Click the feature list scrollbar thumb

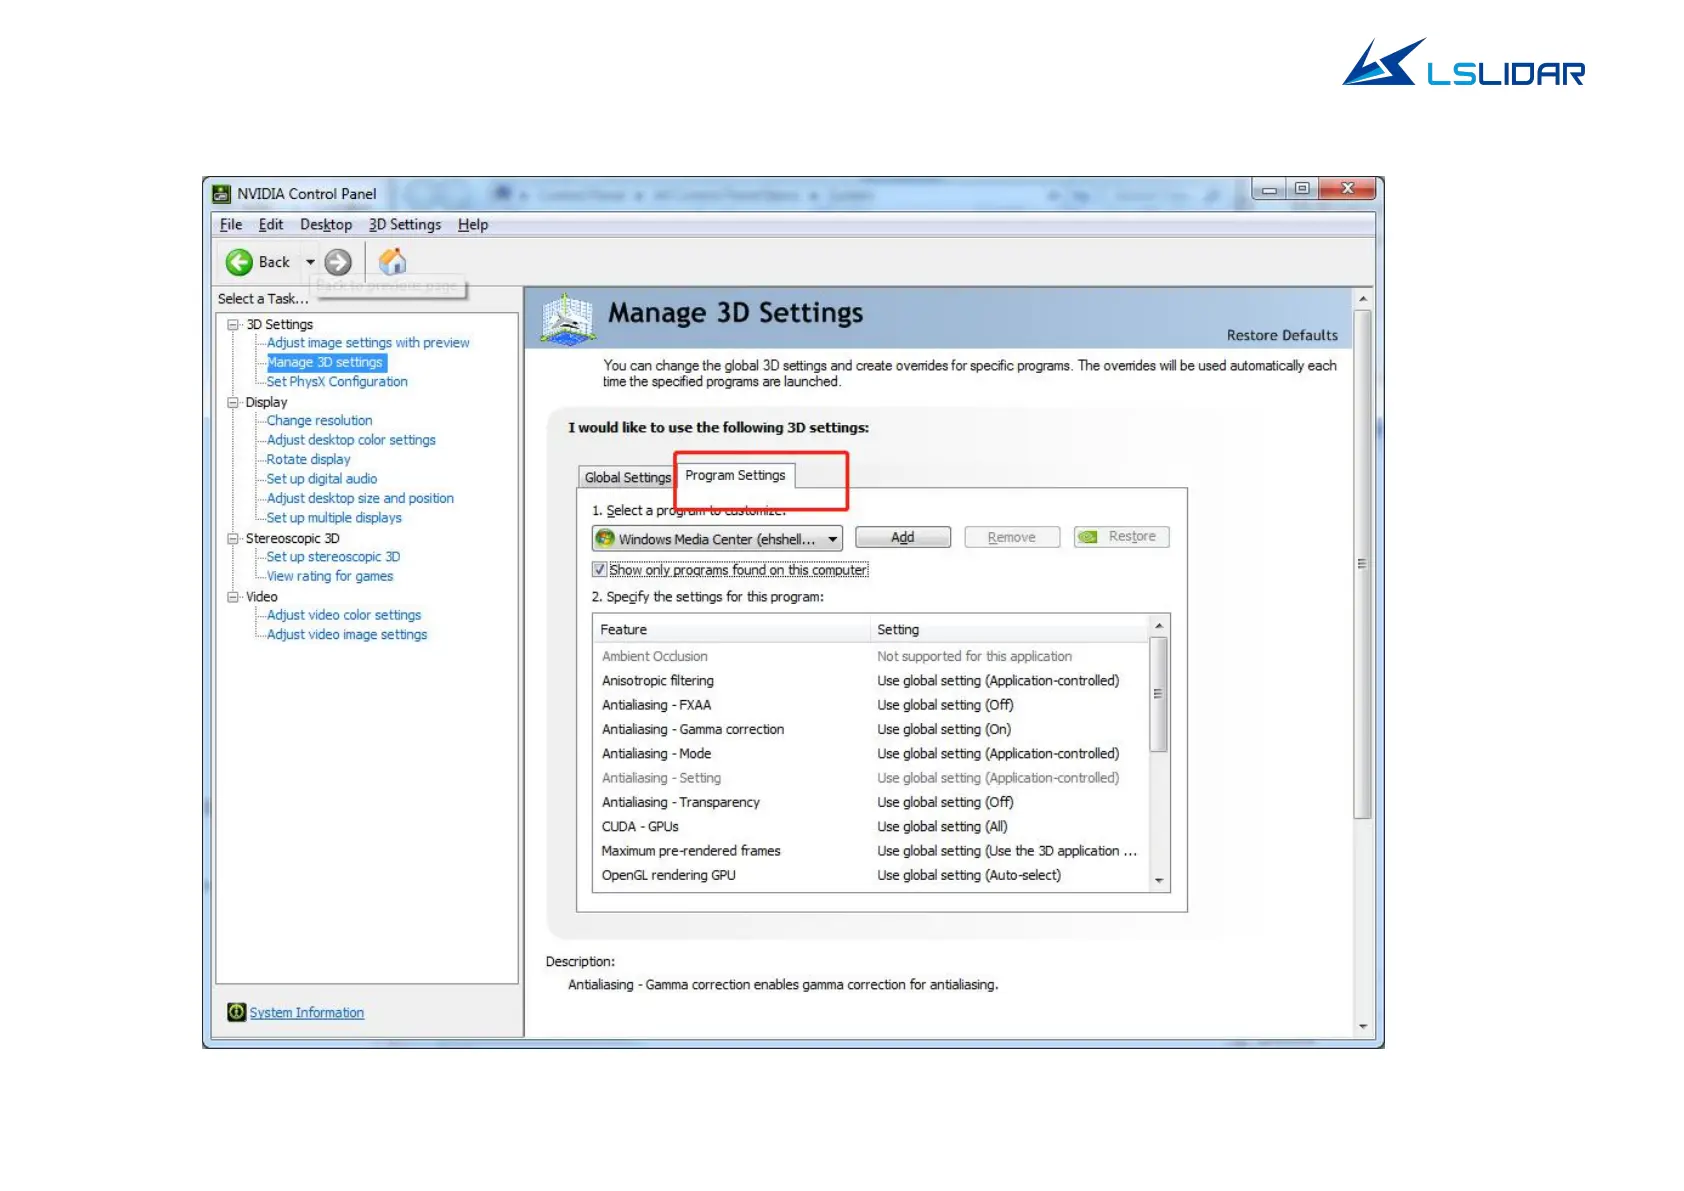coord(1159,694)
